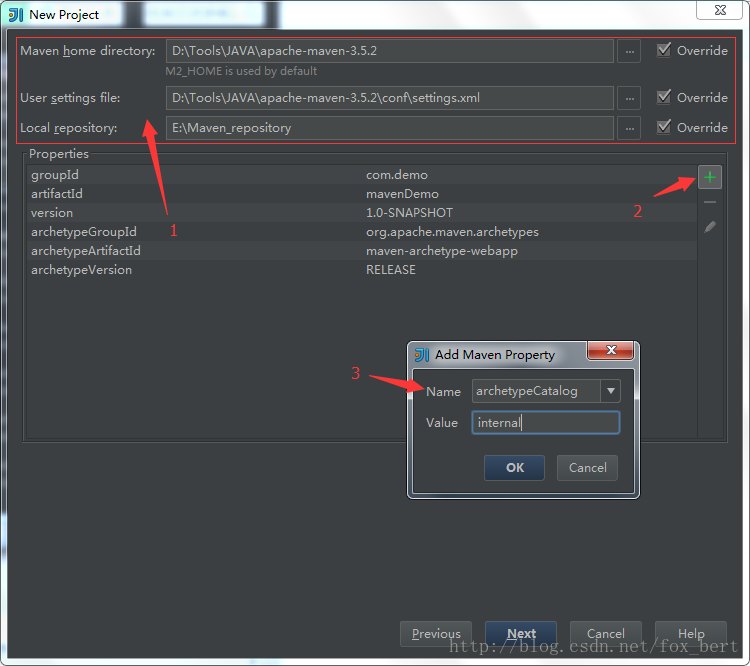The height and width of the screenshot is (666, 750).
Task: Close the New Project window
Action: (720, 10)
